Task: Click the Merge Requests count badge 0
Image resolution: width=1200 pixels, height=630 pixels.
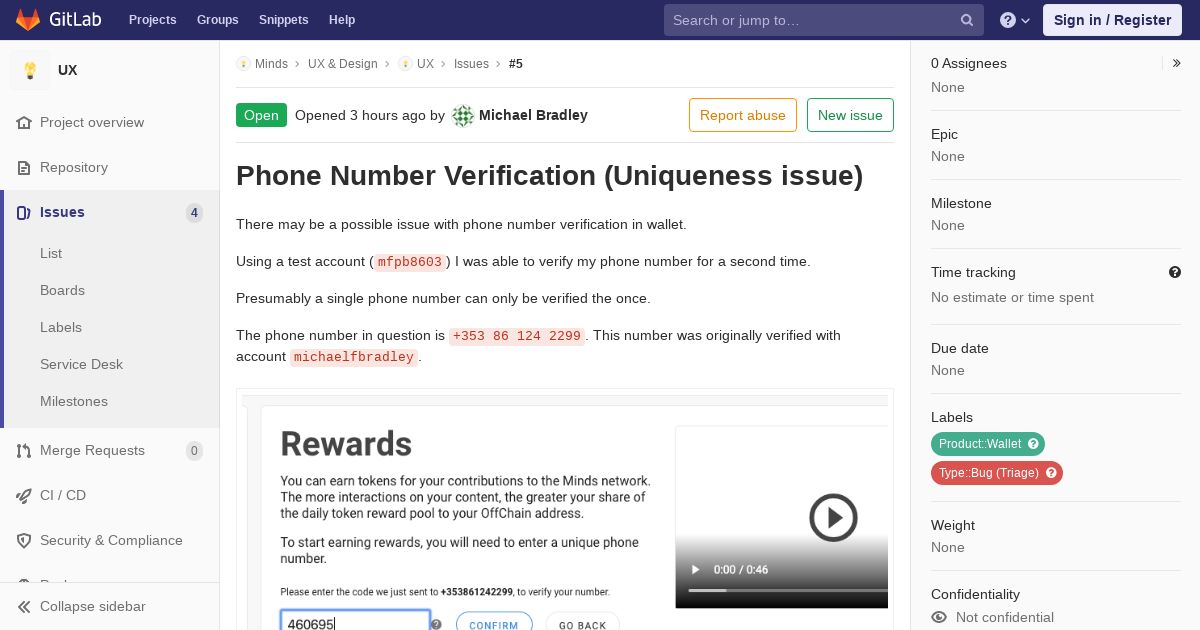Action: click(x=194, y=451)
